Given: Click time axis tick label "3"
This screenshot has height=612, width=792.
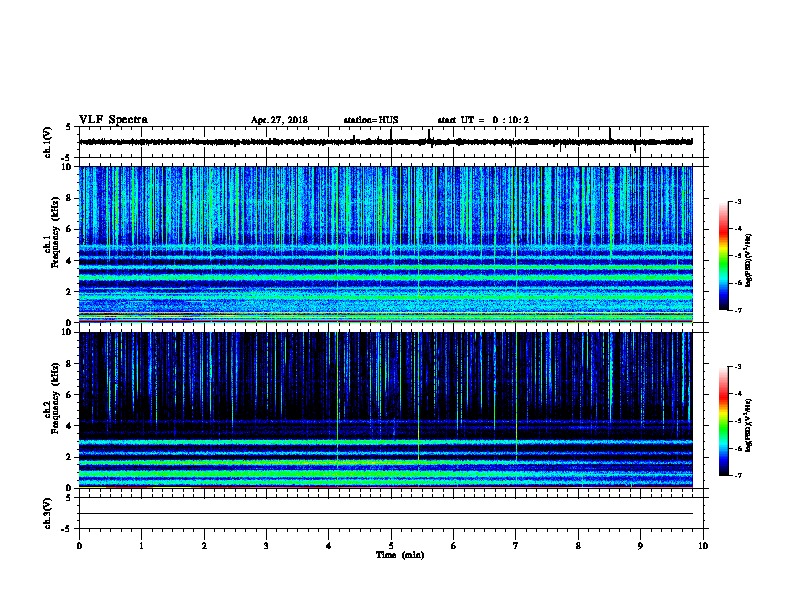Looking at the screenshot, I should (266, 545).
